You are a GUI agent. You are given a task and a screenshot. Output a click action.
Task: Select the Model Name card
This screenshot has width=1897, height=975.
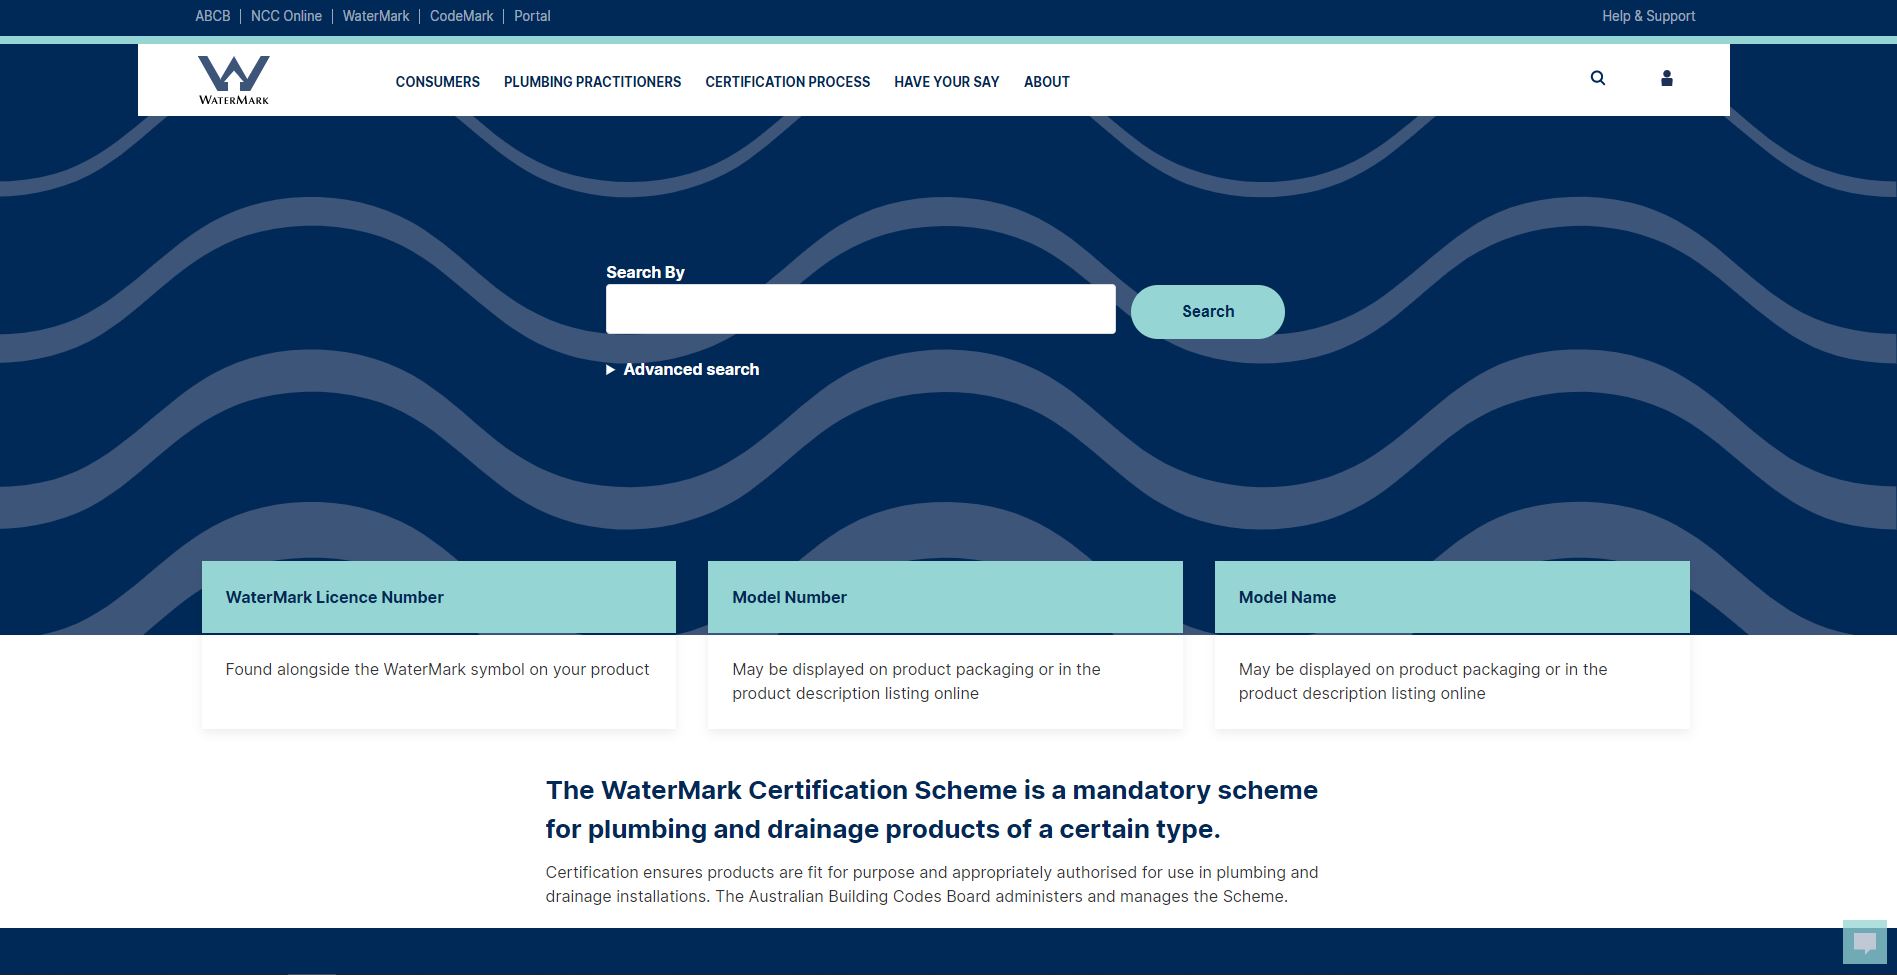[1451, 640]
